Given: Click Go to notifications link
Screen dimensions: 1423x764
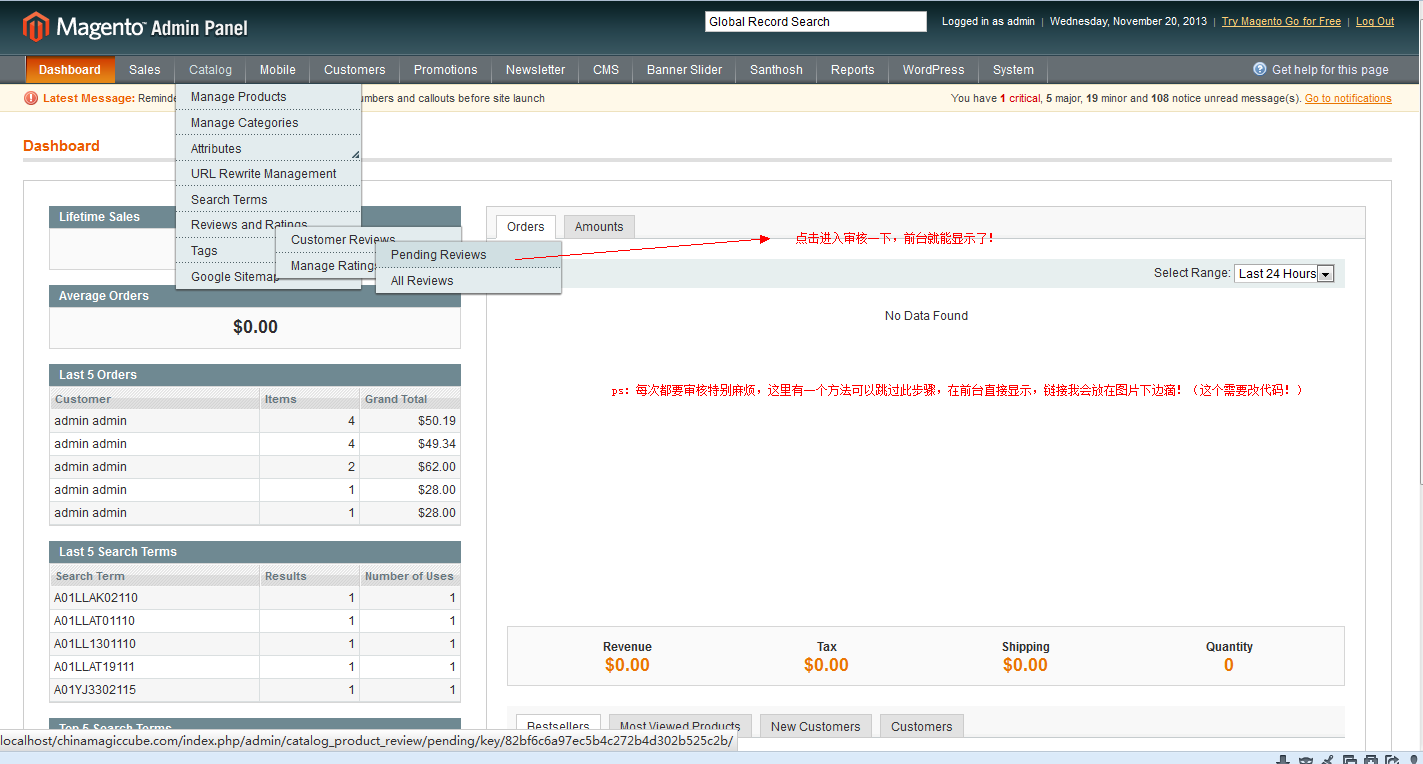Looking at the screenshot, I should pos(1348,98).
